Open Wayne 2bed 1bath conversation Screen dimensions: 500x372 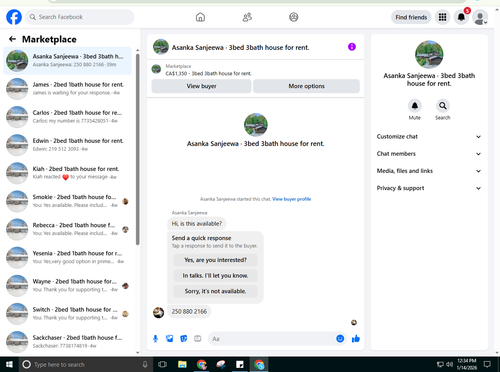click(68, 285)
